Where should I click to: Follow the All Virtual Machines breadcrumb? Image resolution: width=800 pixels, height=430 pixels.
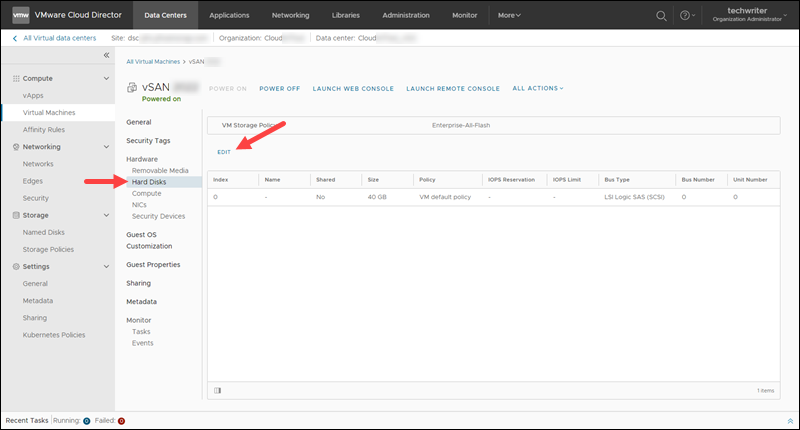click(x=153, y=62)
